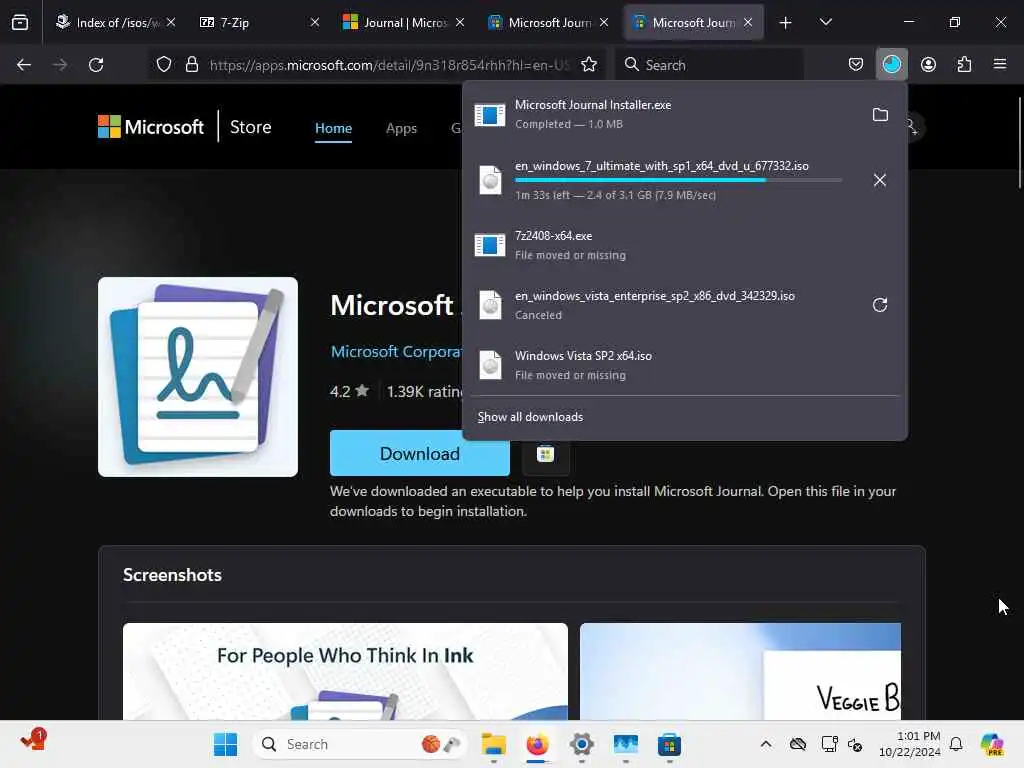Open the extensions puzzle icon

coord(964,65)
